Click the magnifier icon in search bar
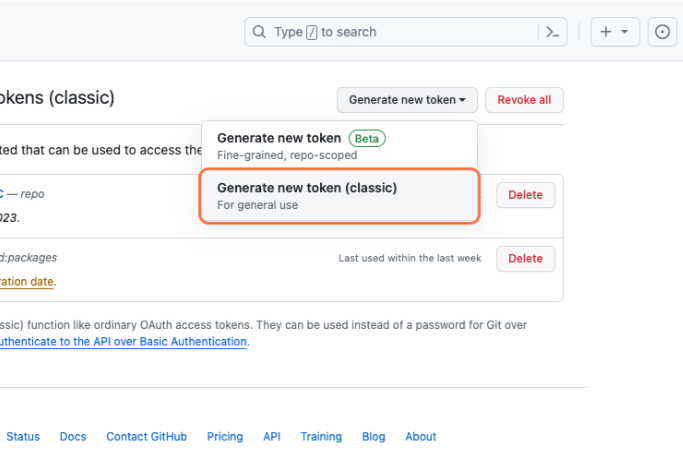683x455 pixels. [260, 32]
